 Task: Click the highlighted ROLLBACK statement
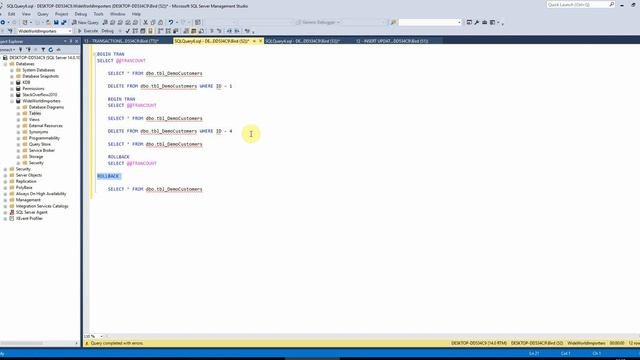coord(109,176)
